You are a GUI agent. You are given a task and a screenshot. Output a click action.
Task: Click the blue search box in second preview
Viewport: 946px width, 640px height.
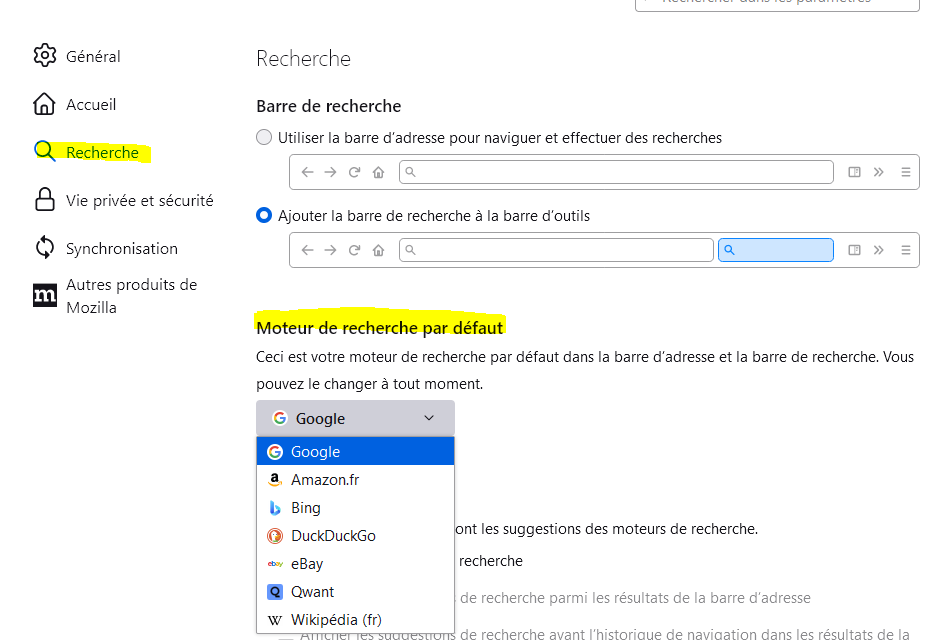coord(776,250)
